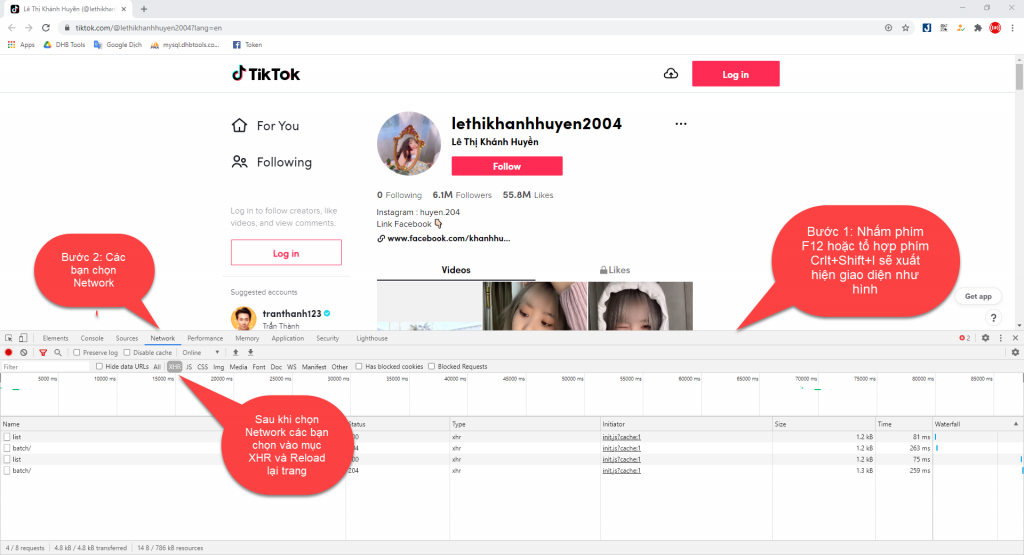This screenshot has width=1024, height=555.
Task: Reload the page using browser refresh icon
Action: click(x=46, y=27)
